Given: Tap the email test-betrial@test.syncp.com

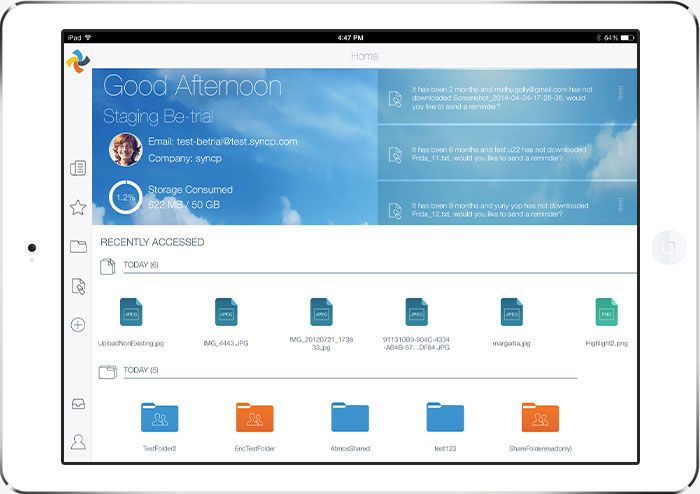Looking at the screenshot, I should coord(222,141).
